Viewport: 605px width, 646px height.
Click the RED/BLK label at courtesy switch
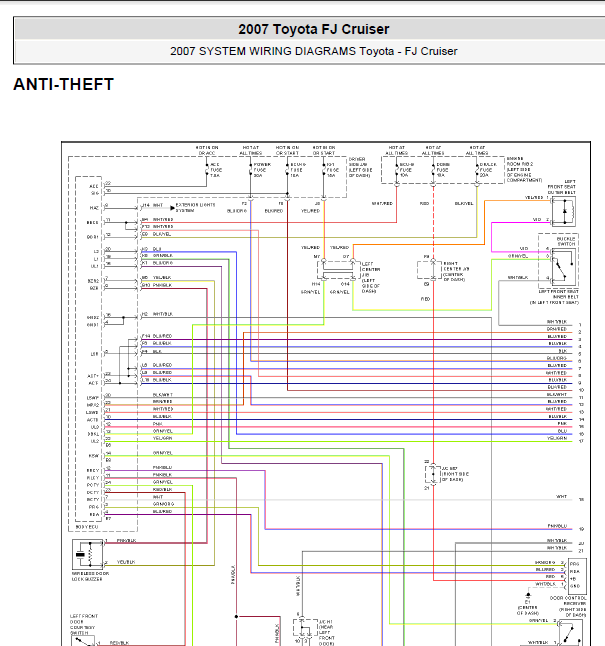click(x=120, y=643)
